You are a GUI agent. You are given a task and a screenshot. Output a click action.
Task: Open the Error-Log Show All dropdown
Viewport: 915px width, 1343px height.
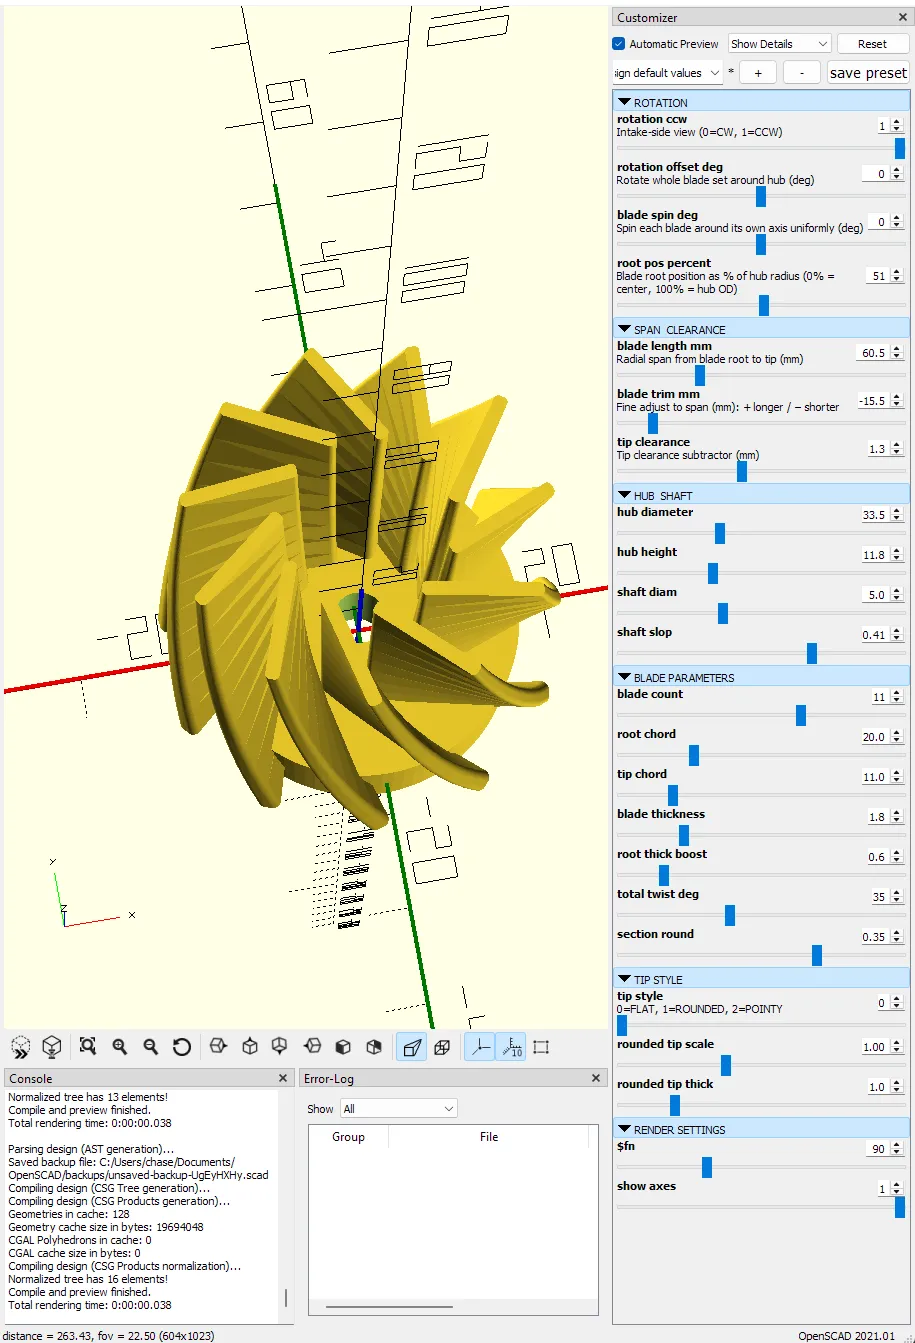pos(398,1109)
